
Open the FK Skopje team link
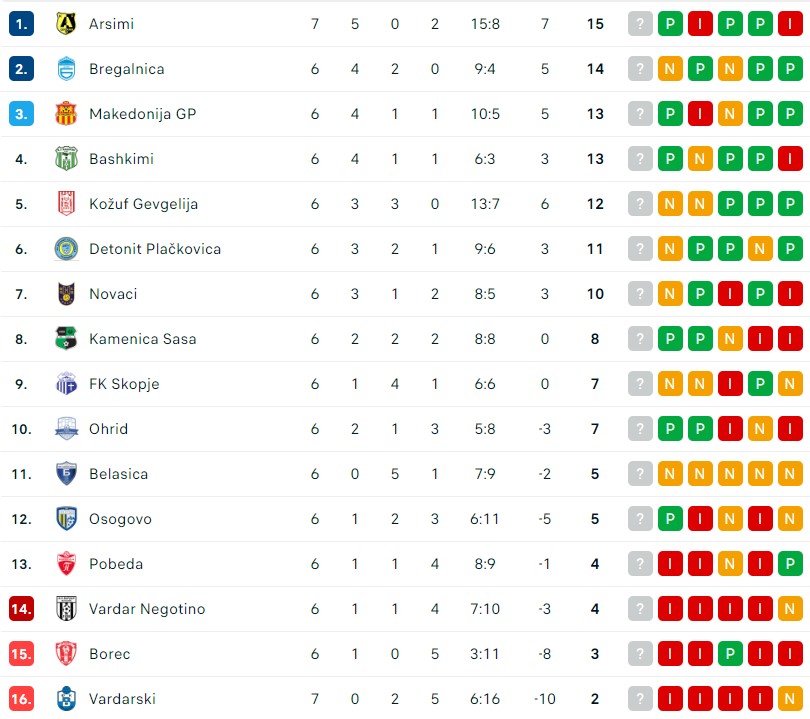tap(124, 384)
